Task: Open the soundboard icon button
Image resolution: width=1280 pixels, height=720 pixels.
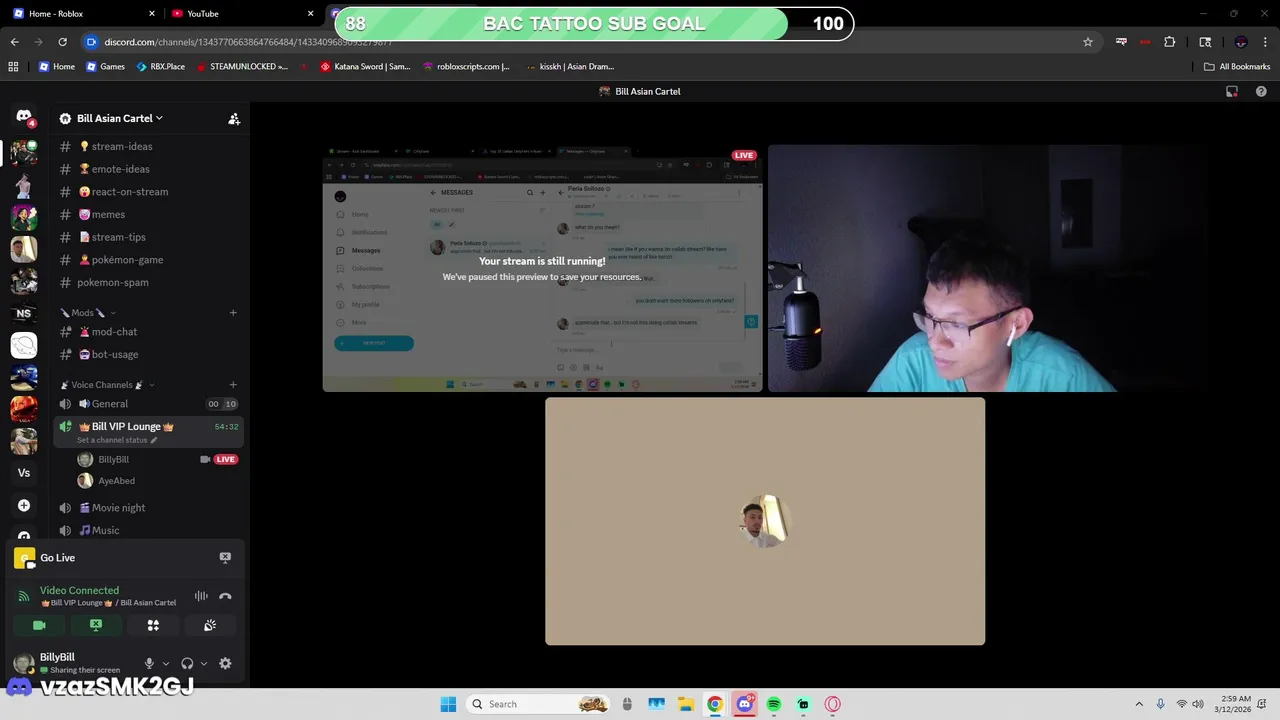Action: (x=210, y=625)
